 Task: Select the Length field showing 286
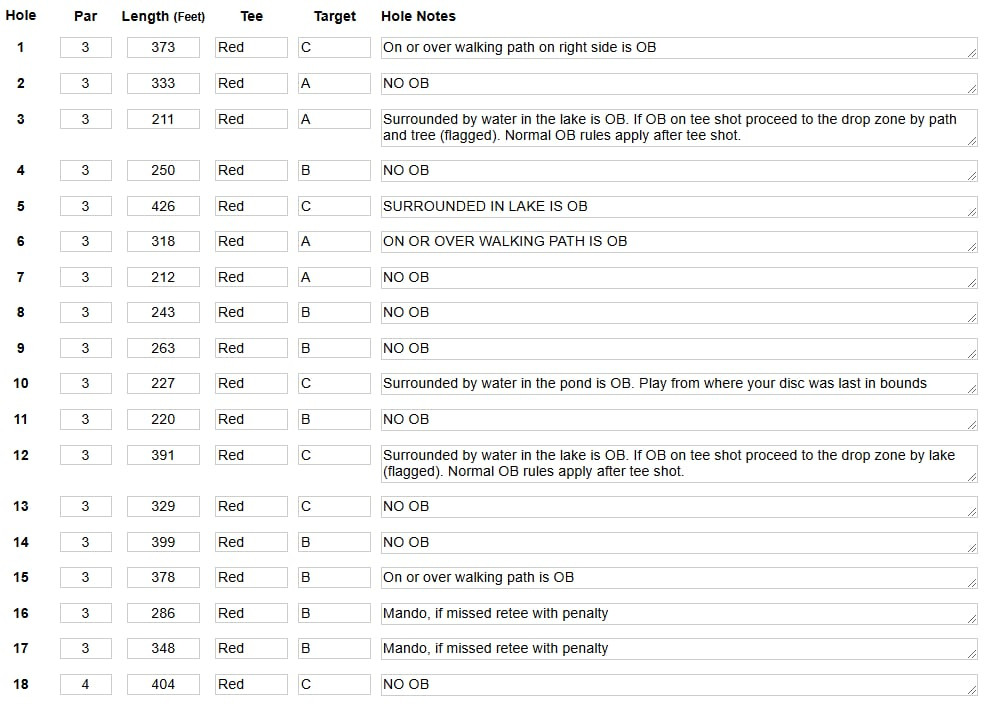163,613
